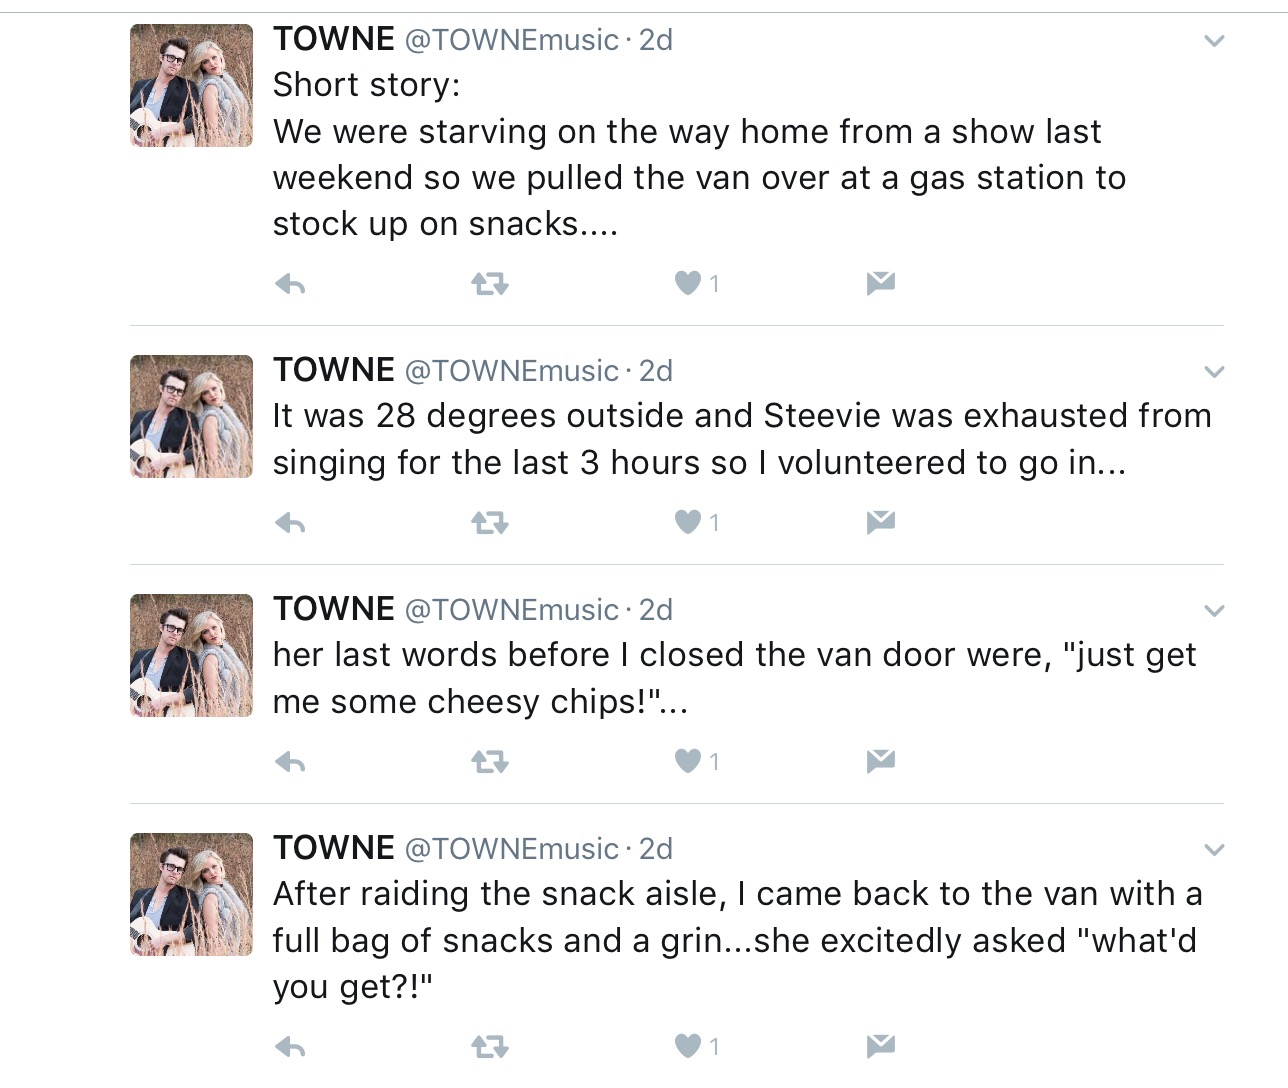The width and height of the screenshot is (1288, 1088).
Task: Reply to the "28 degrees outside" tweet
Action: [x=290, y=523]
